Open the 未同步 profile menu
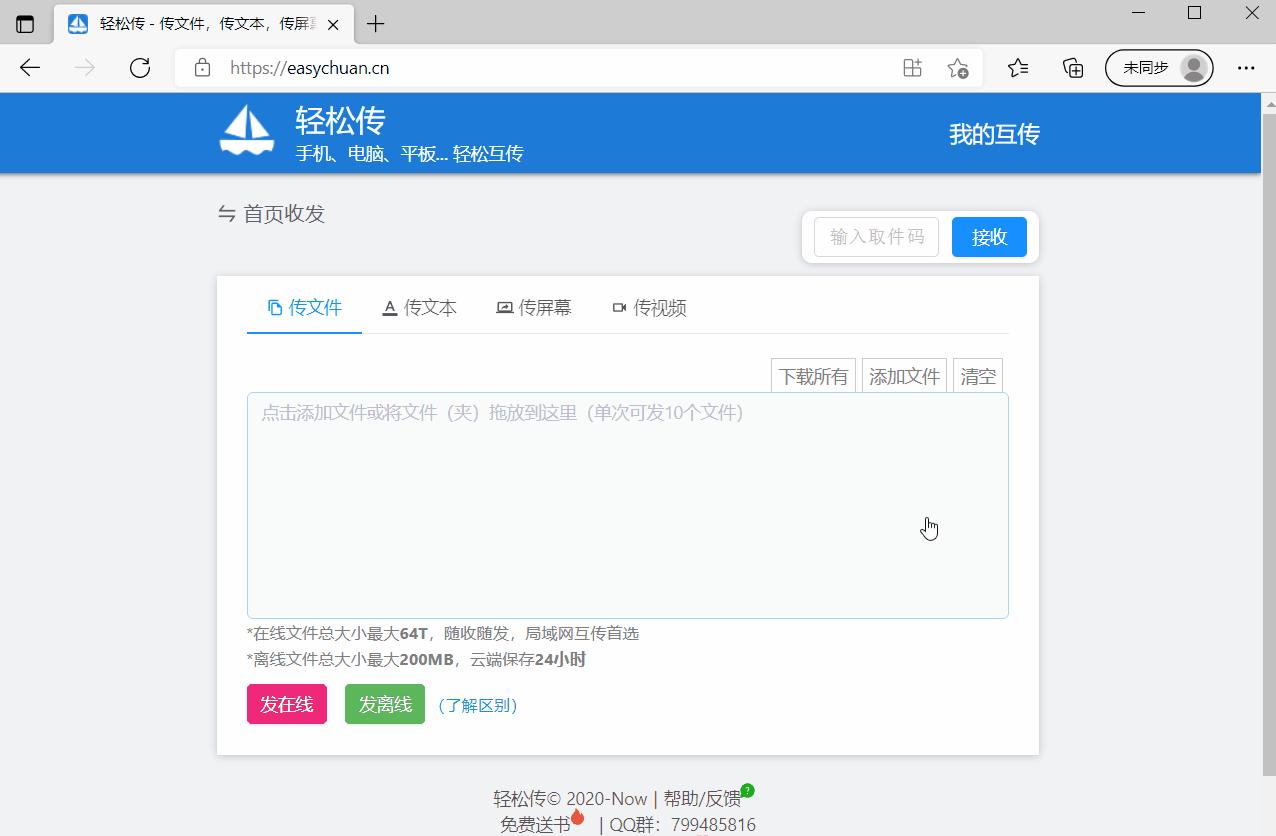Image resolution: width=1276 pixels, height=836 pixels. [x=1159, y=68]
